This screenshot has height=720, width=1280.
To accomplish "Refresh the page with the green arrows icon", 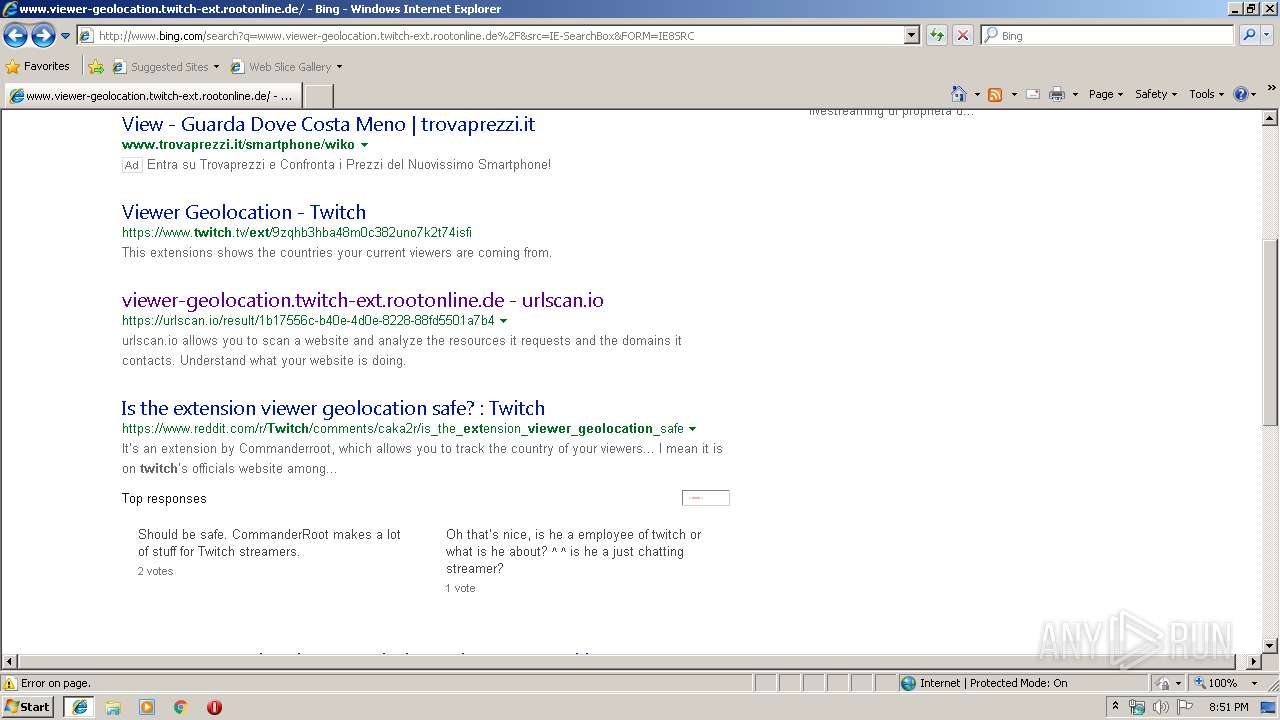I will pos(937,36).
